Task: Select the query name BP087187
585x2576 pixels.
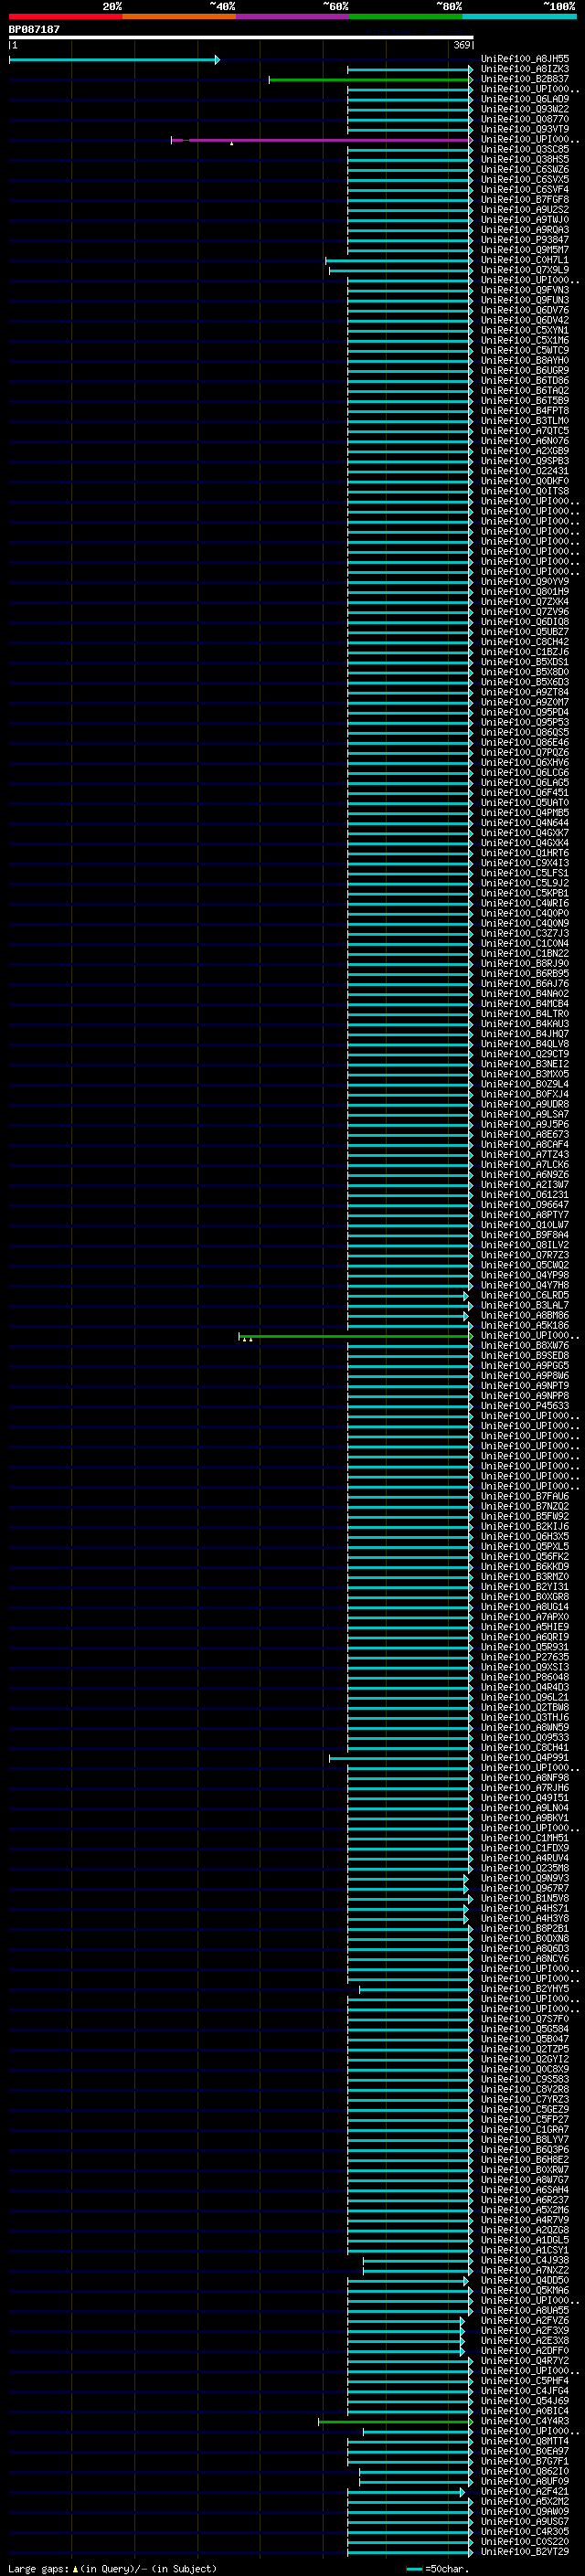Action: [x=34, y=29]
